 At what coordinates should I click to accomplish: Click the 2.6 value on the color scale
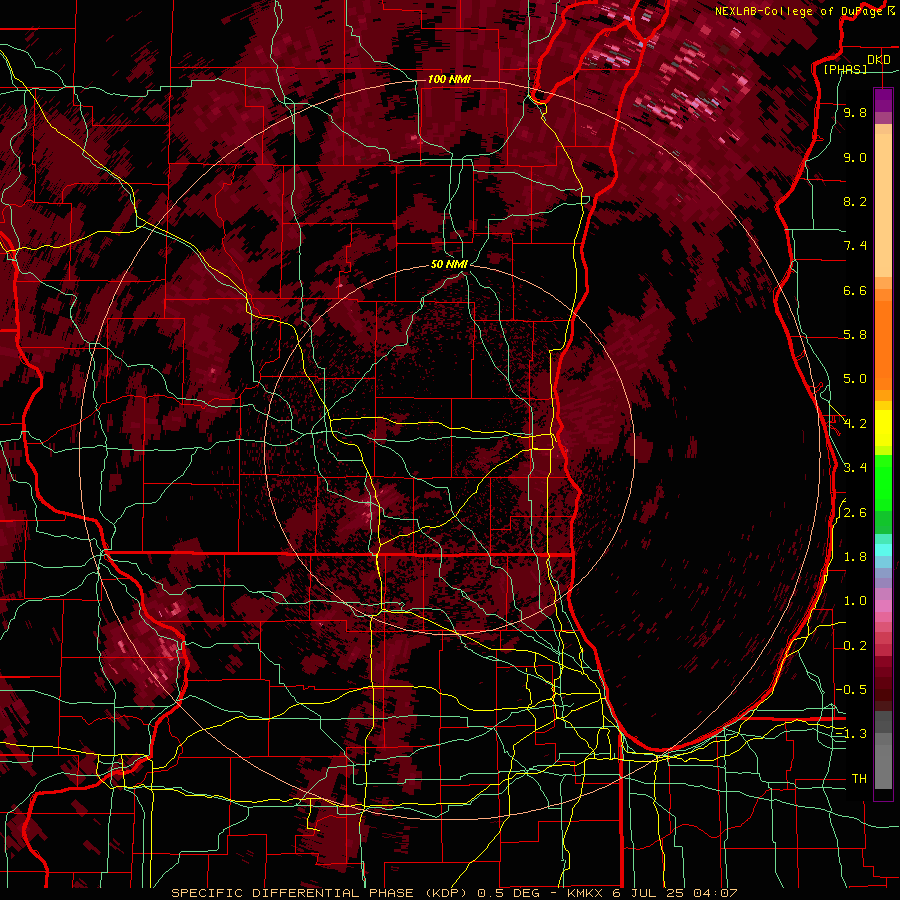click(x=855, y=513)
